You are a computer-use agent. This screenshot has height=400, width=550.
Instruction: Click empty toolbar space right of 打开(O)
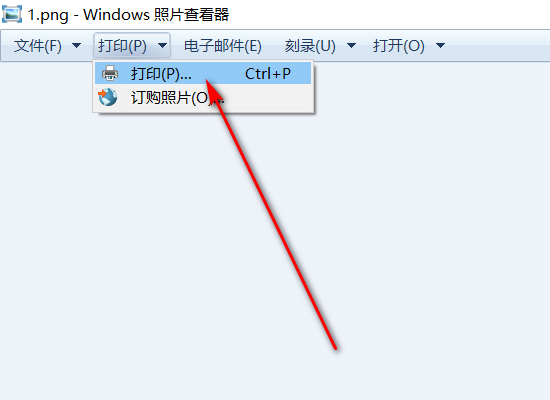coord(498,46)
